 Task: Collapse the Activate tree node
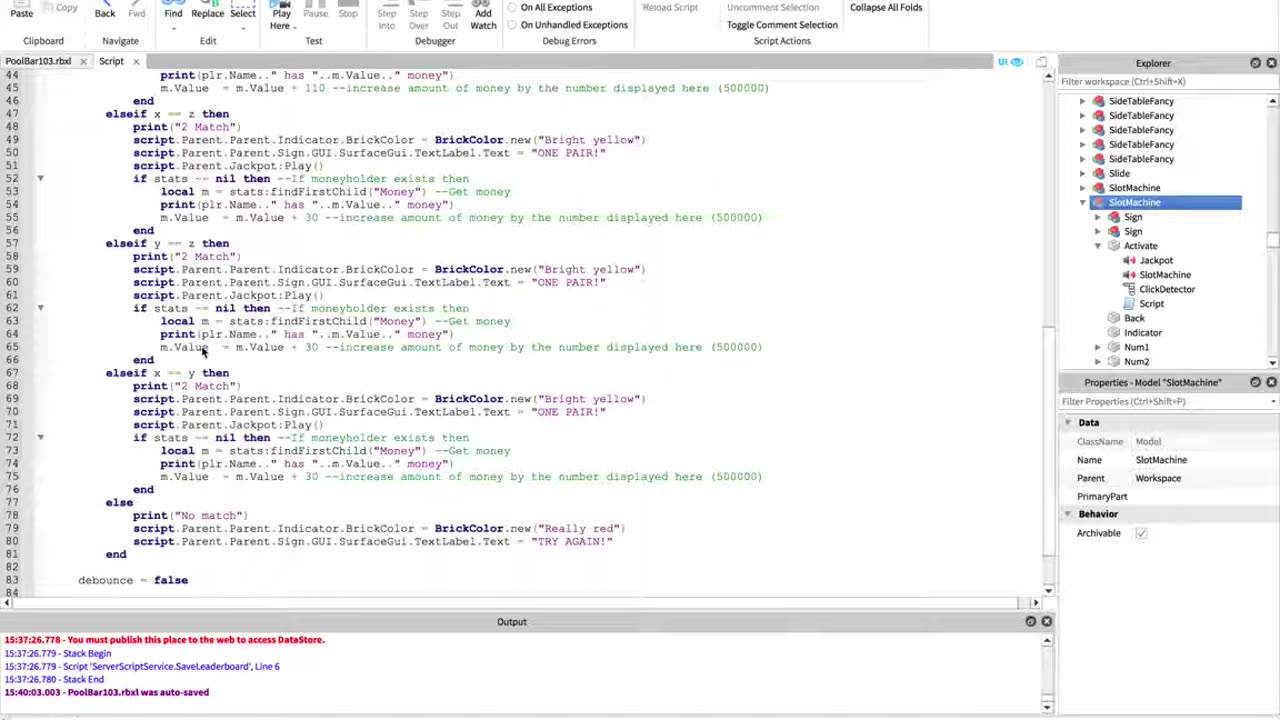pyautogui.click(x=1098, y=246)
